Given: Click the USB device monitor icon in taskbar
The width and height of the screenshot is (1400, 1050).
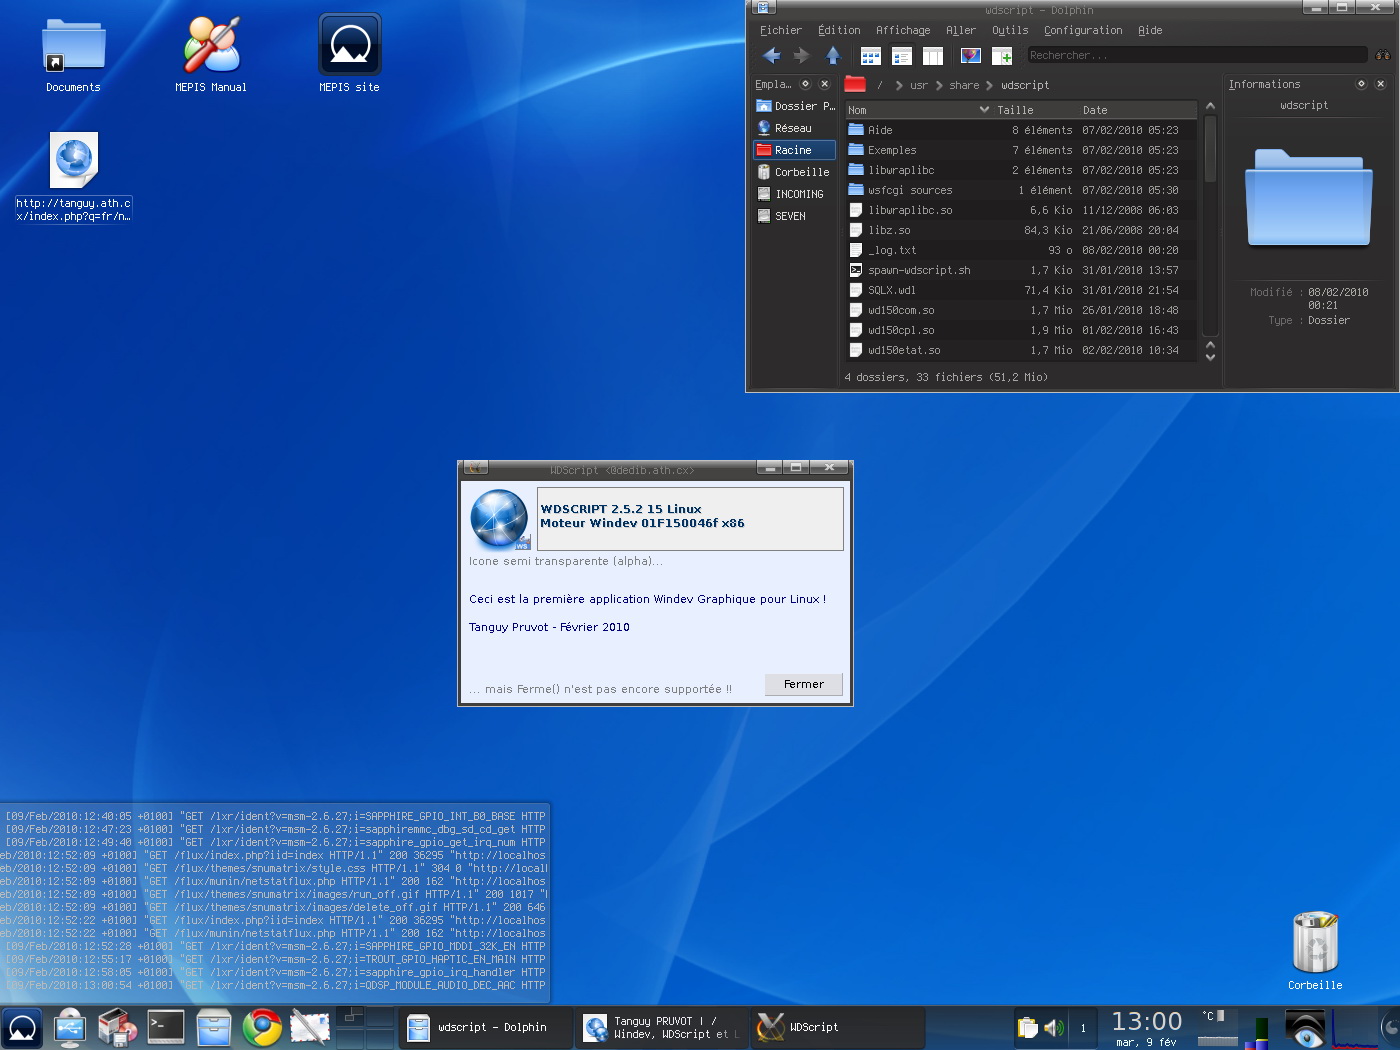Looking at the screenshot, I should click(70, 1028).
